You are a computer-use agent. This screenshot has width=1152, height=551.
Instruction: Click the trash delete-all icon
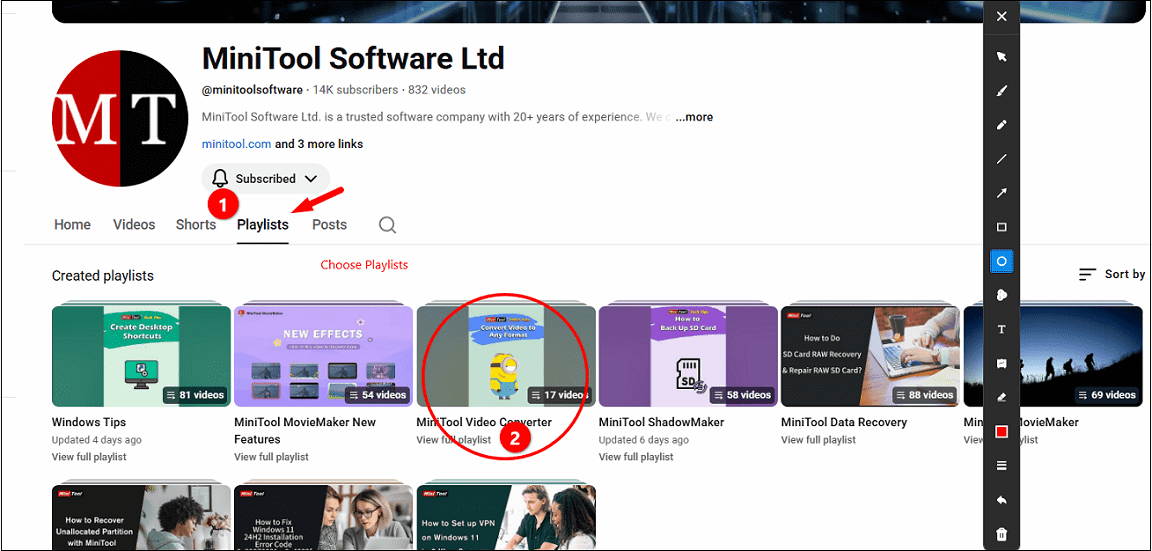click(x=1001, y=534)
